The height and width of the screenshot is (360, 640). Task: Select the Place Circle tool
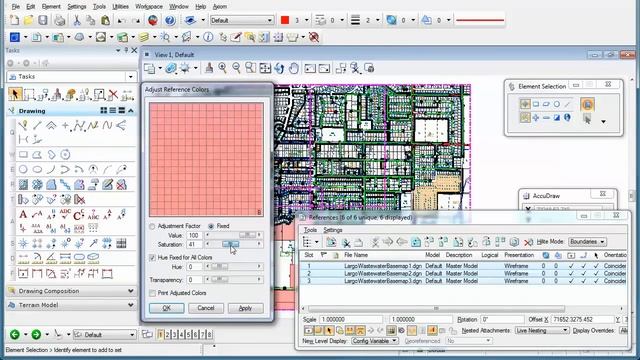[23, 169]
